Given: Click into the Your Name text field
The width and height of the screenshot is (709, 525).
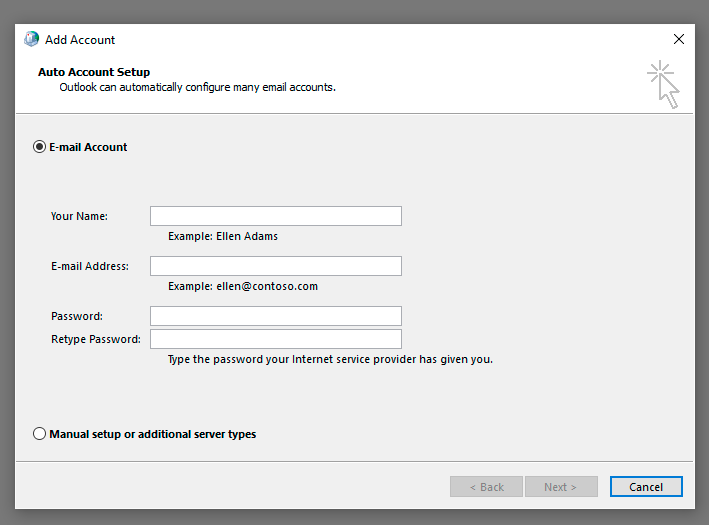Looking at the screenshot, I should tap(275, 216).
